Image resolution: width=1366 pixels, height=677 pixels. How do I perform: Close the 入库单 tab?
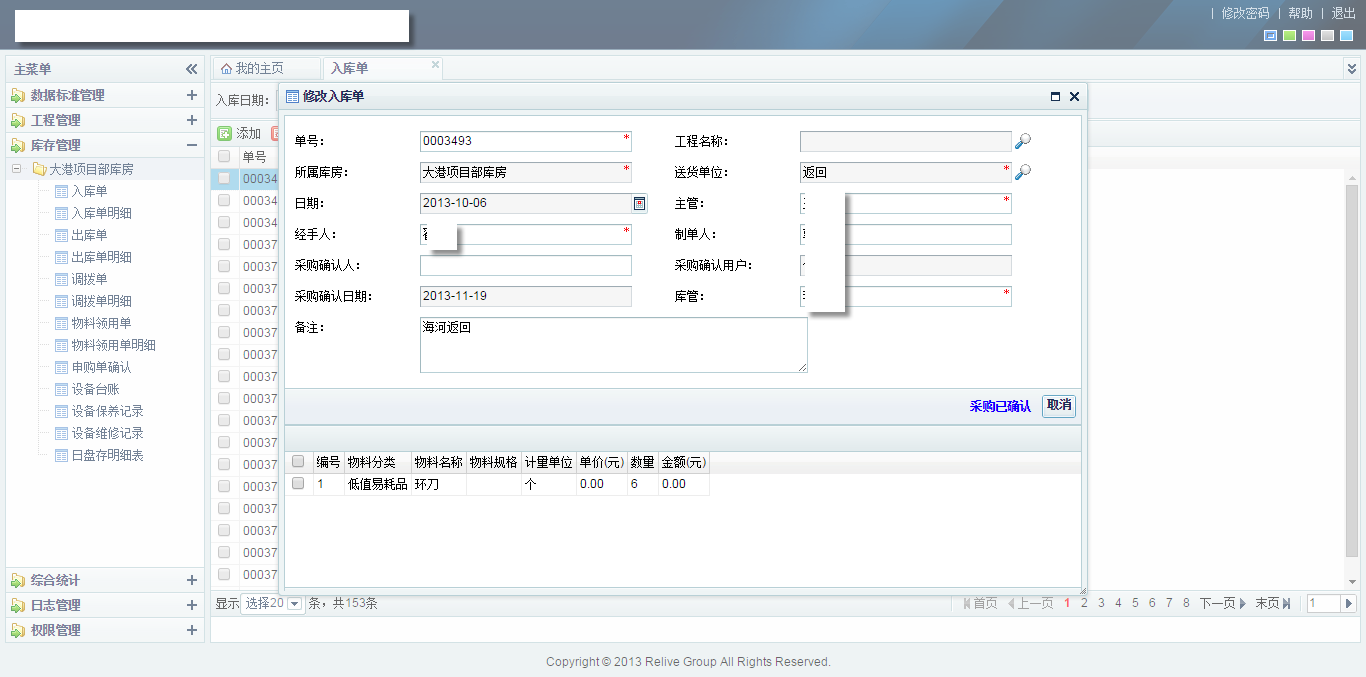(435, 65)
